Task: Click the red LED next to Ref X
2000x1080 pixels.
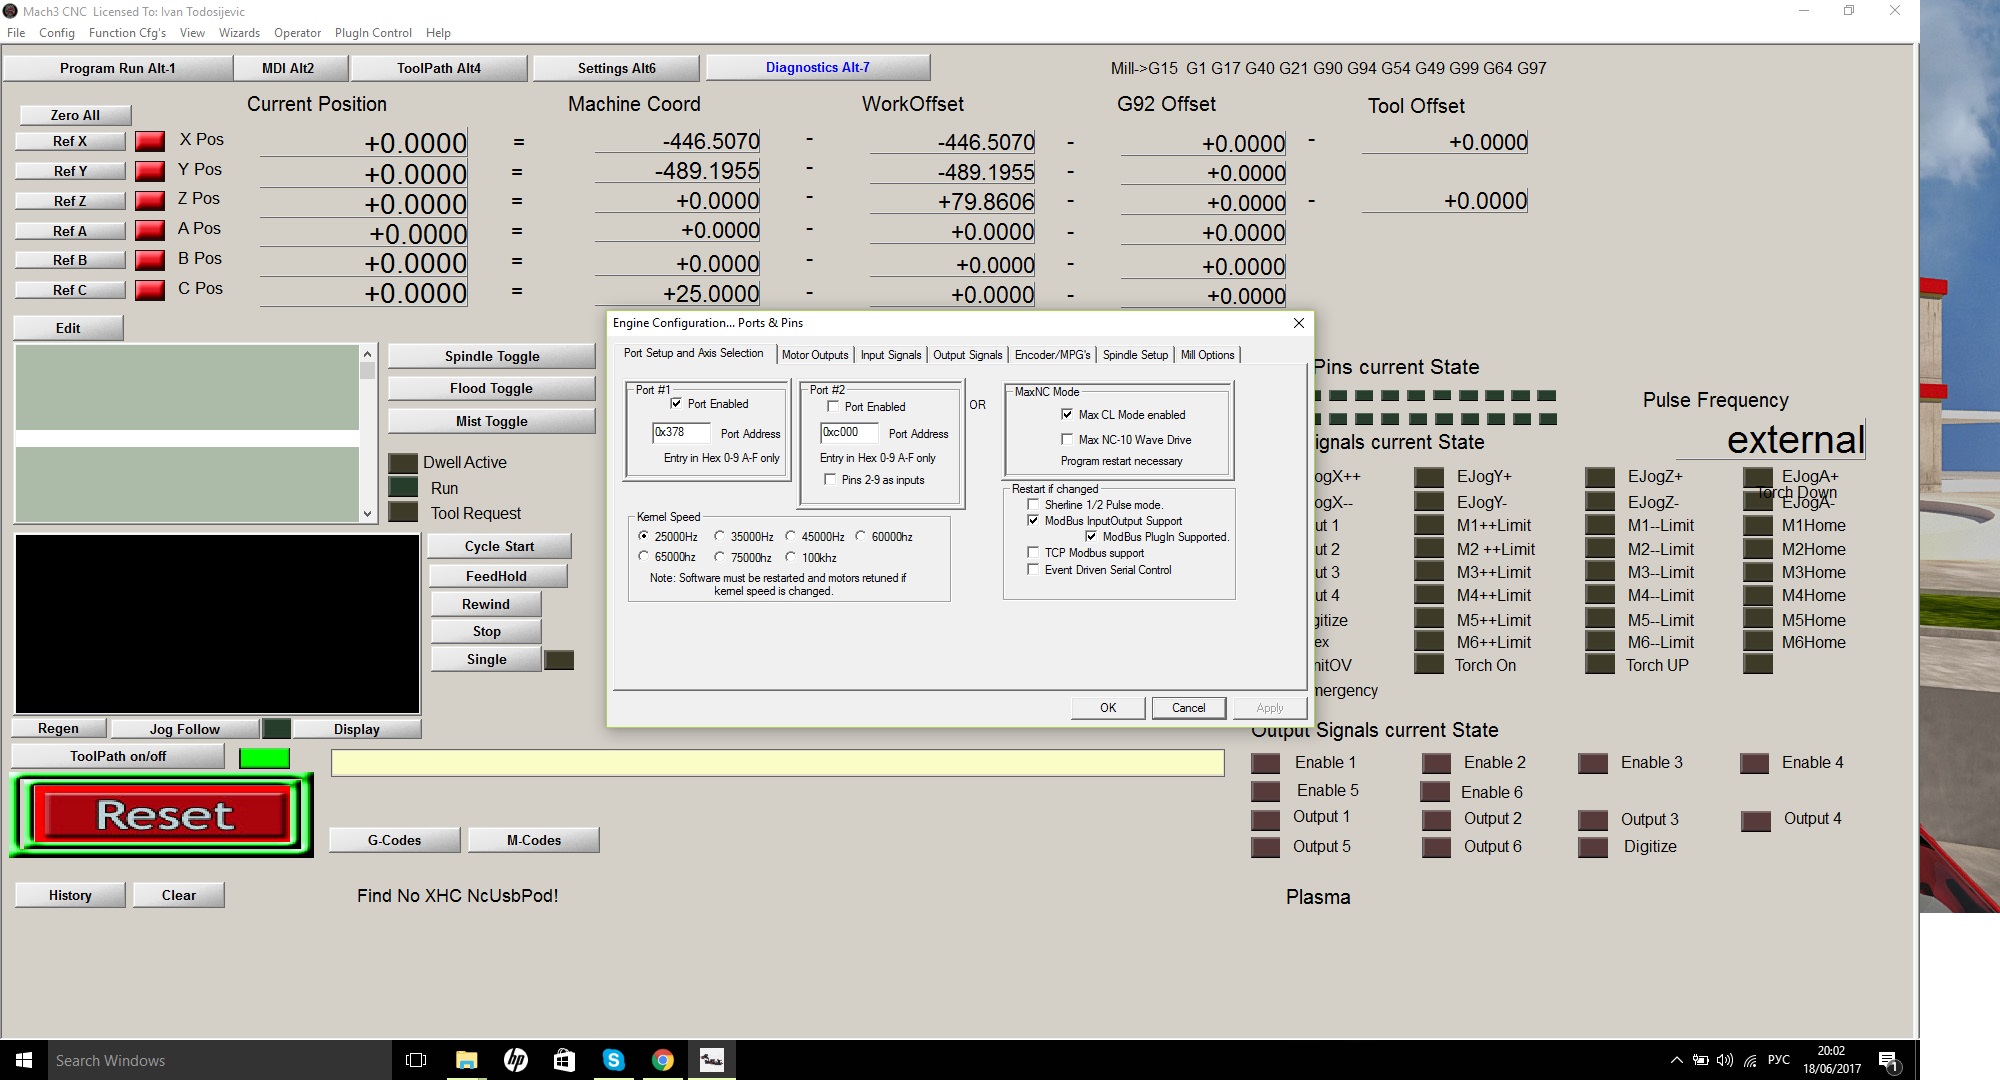Action: [x=150, y=141]
